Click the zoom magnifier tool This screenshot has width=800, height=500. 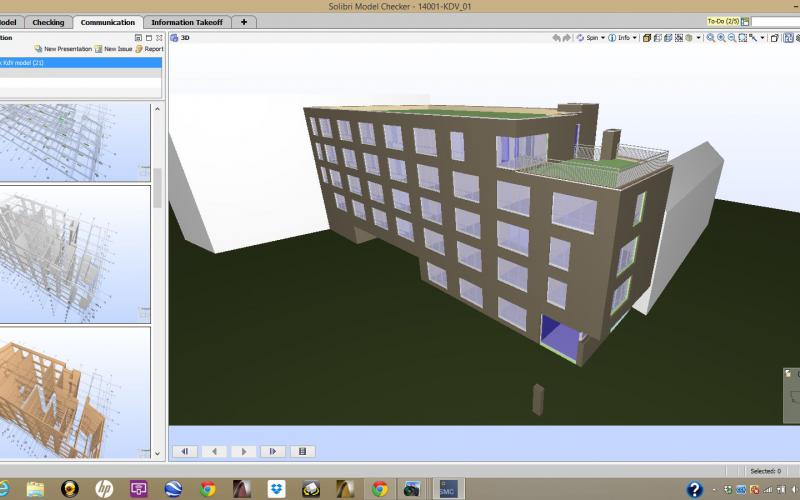[x=711, y=38]
